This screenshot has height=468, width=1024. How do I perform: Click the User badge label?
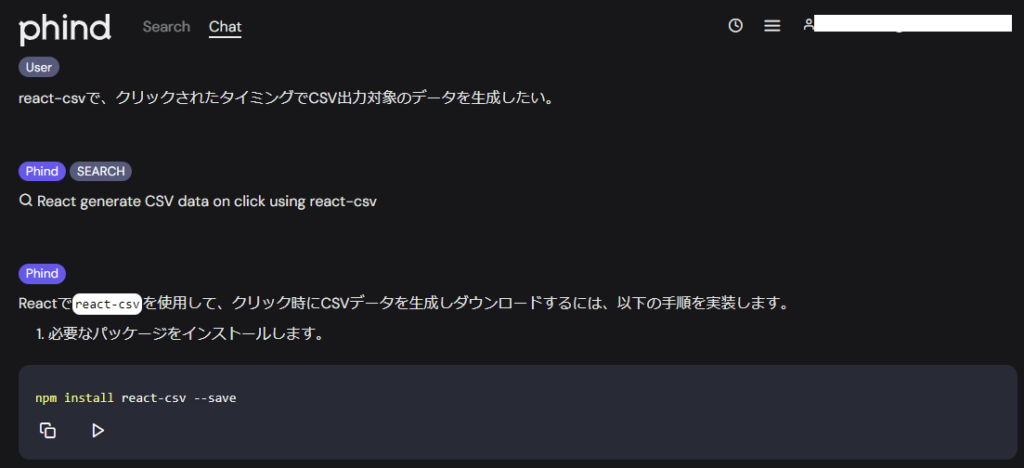(39, 67)
